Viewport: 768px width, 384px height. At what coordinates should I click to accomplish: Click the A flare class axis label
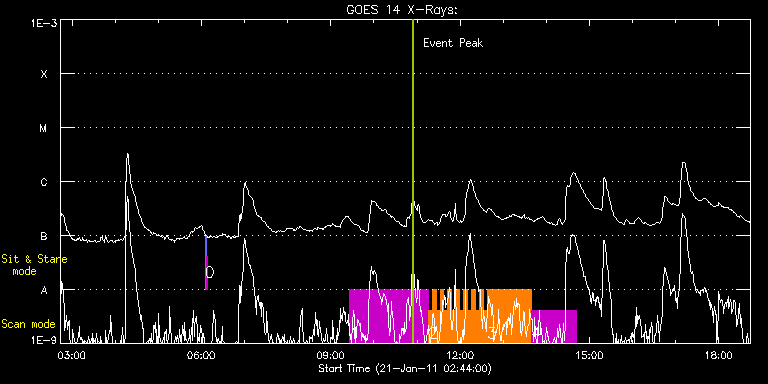[44, 290]
